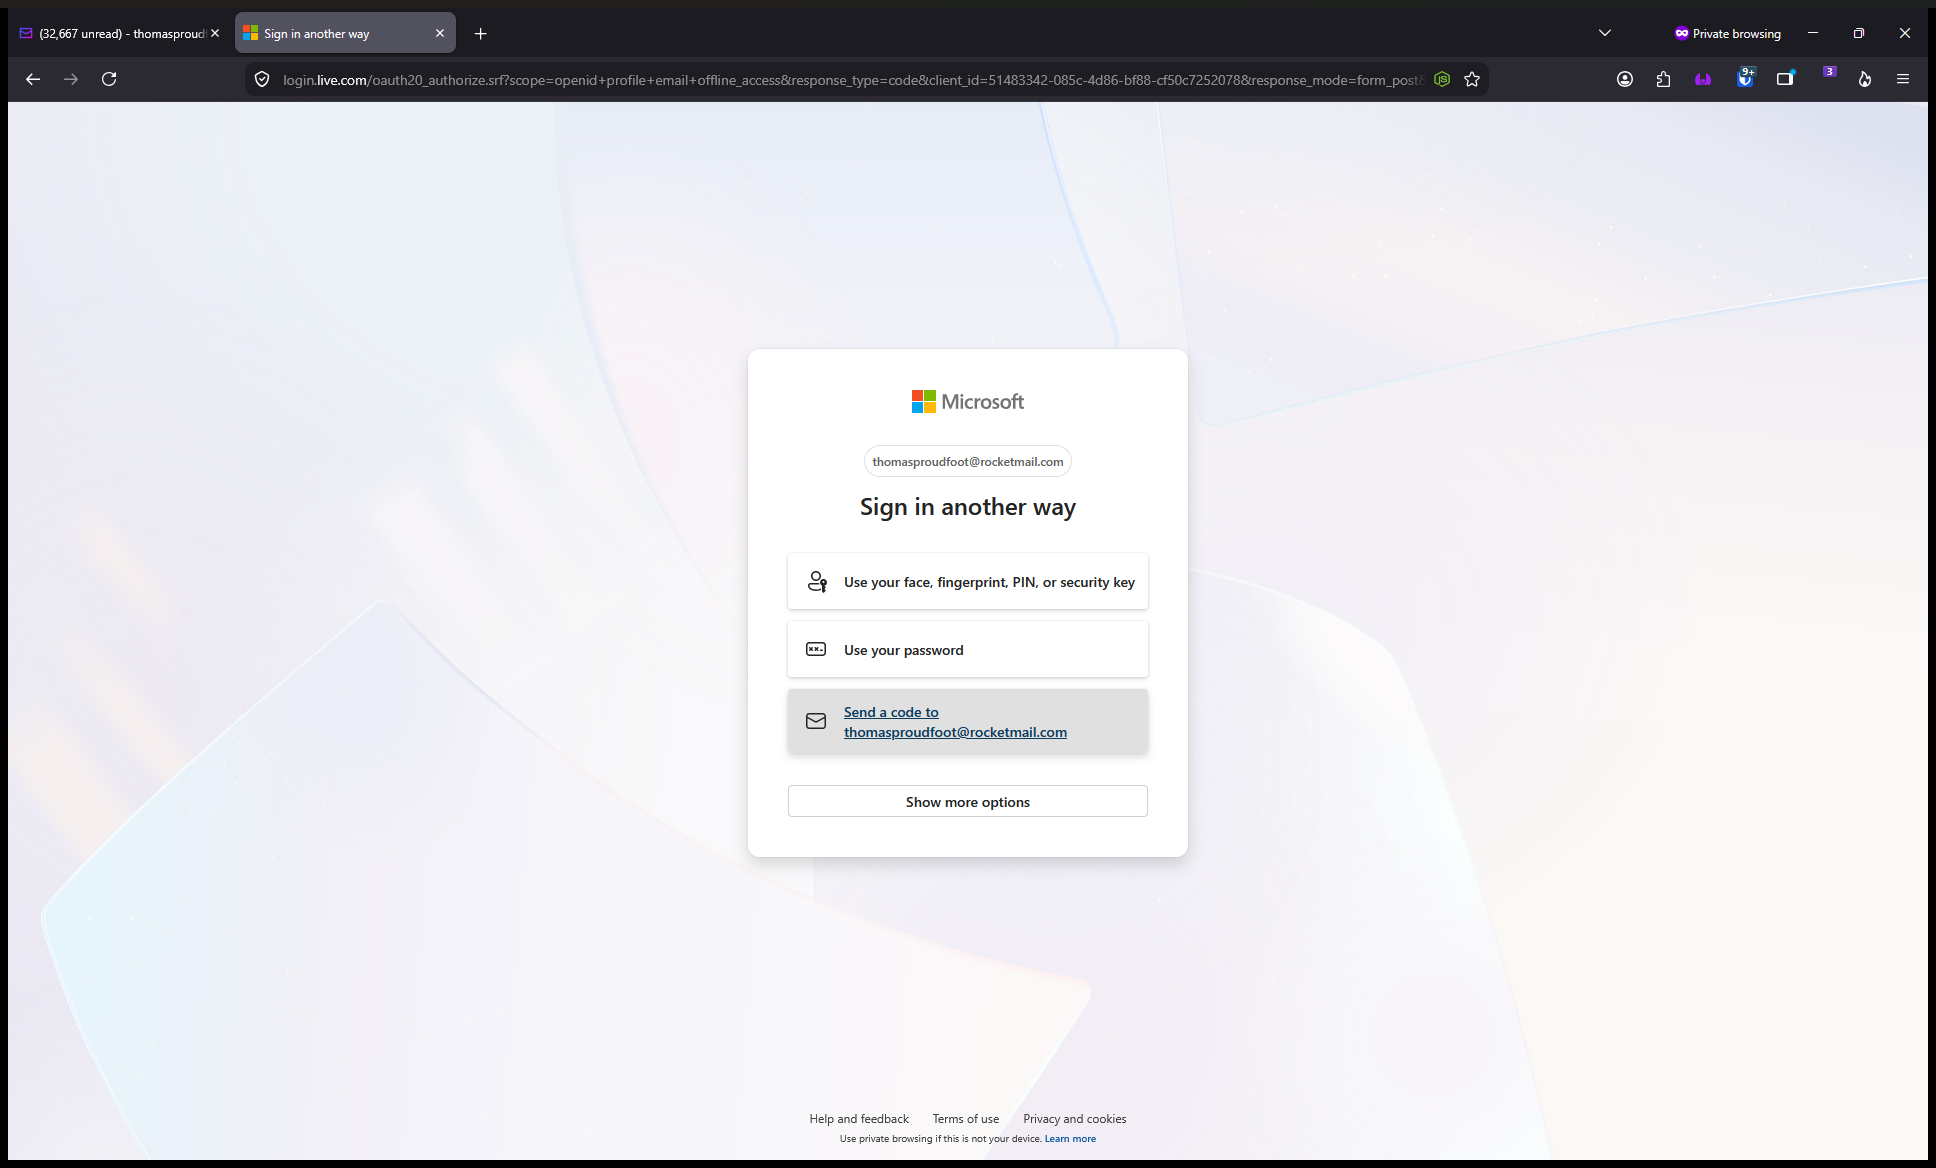Click the passkey person-key icon

click(x=817, y=582)
